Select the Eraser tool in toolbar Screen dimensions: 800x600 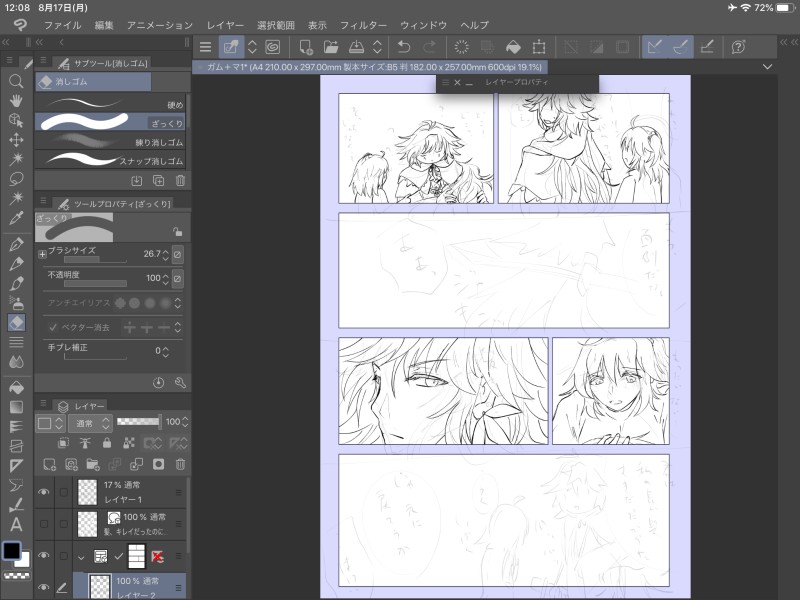pos(16,322)
